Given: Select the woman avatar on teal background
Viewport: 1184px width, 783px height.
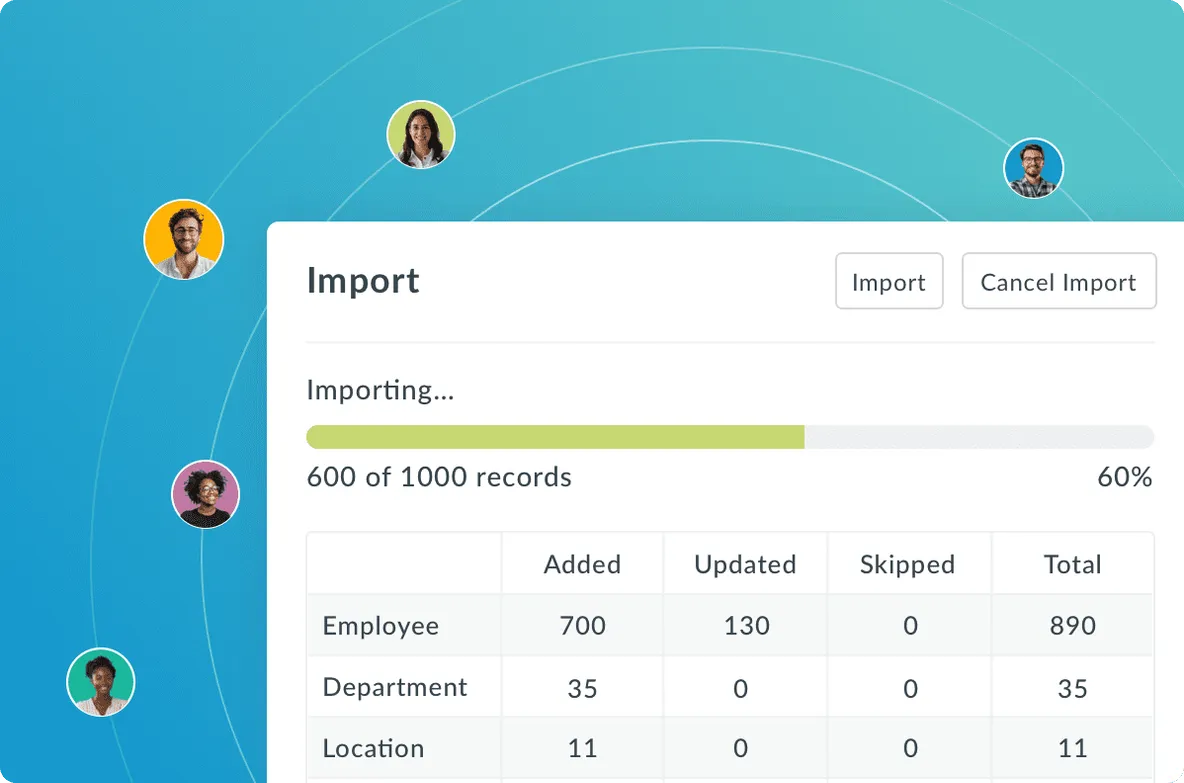Looking at the screenshot, I should click(100, 682).
